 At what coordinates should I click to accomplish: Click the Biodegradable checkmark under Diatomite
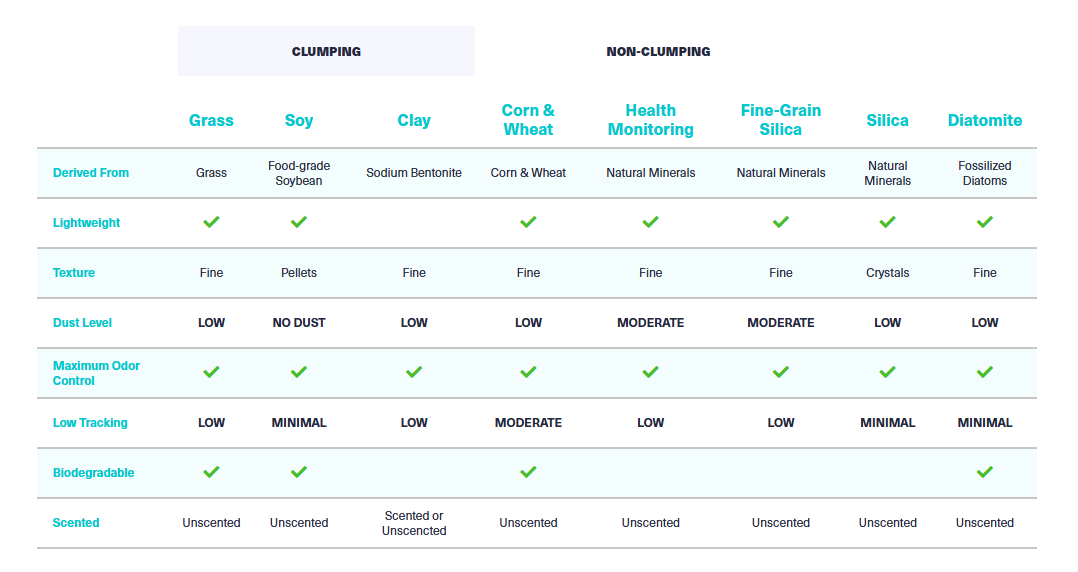tap(984, 472)
